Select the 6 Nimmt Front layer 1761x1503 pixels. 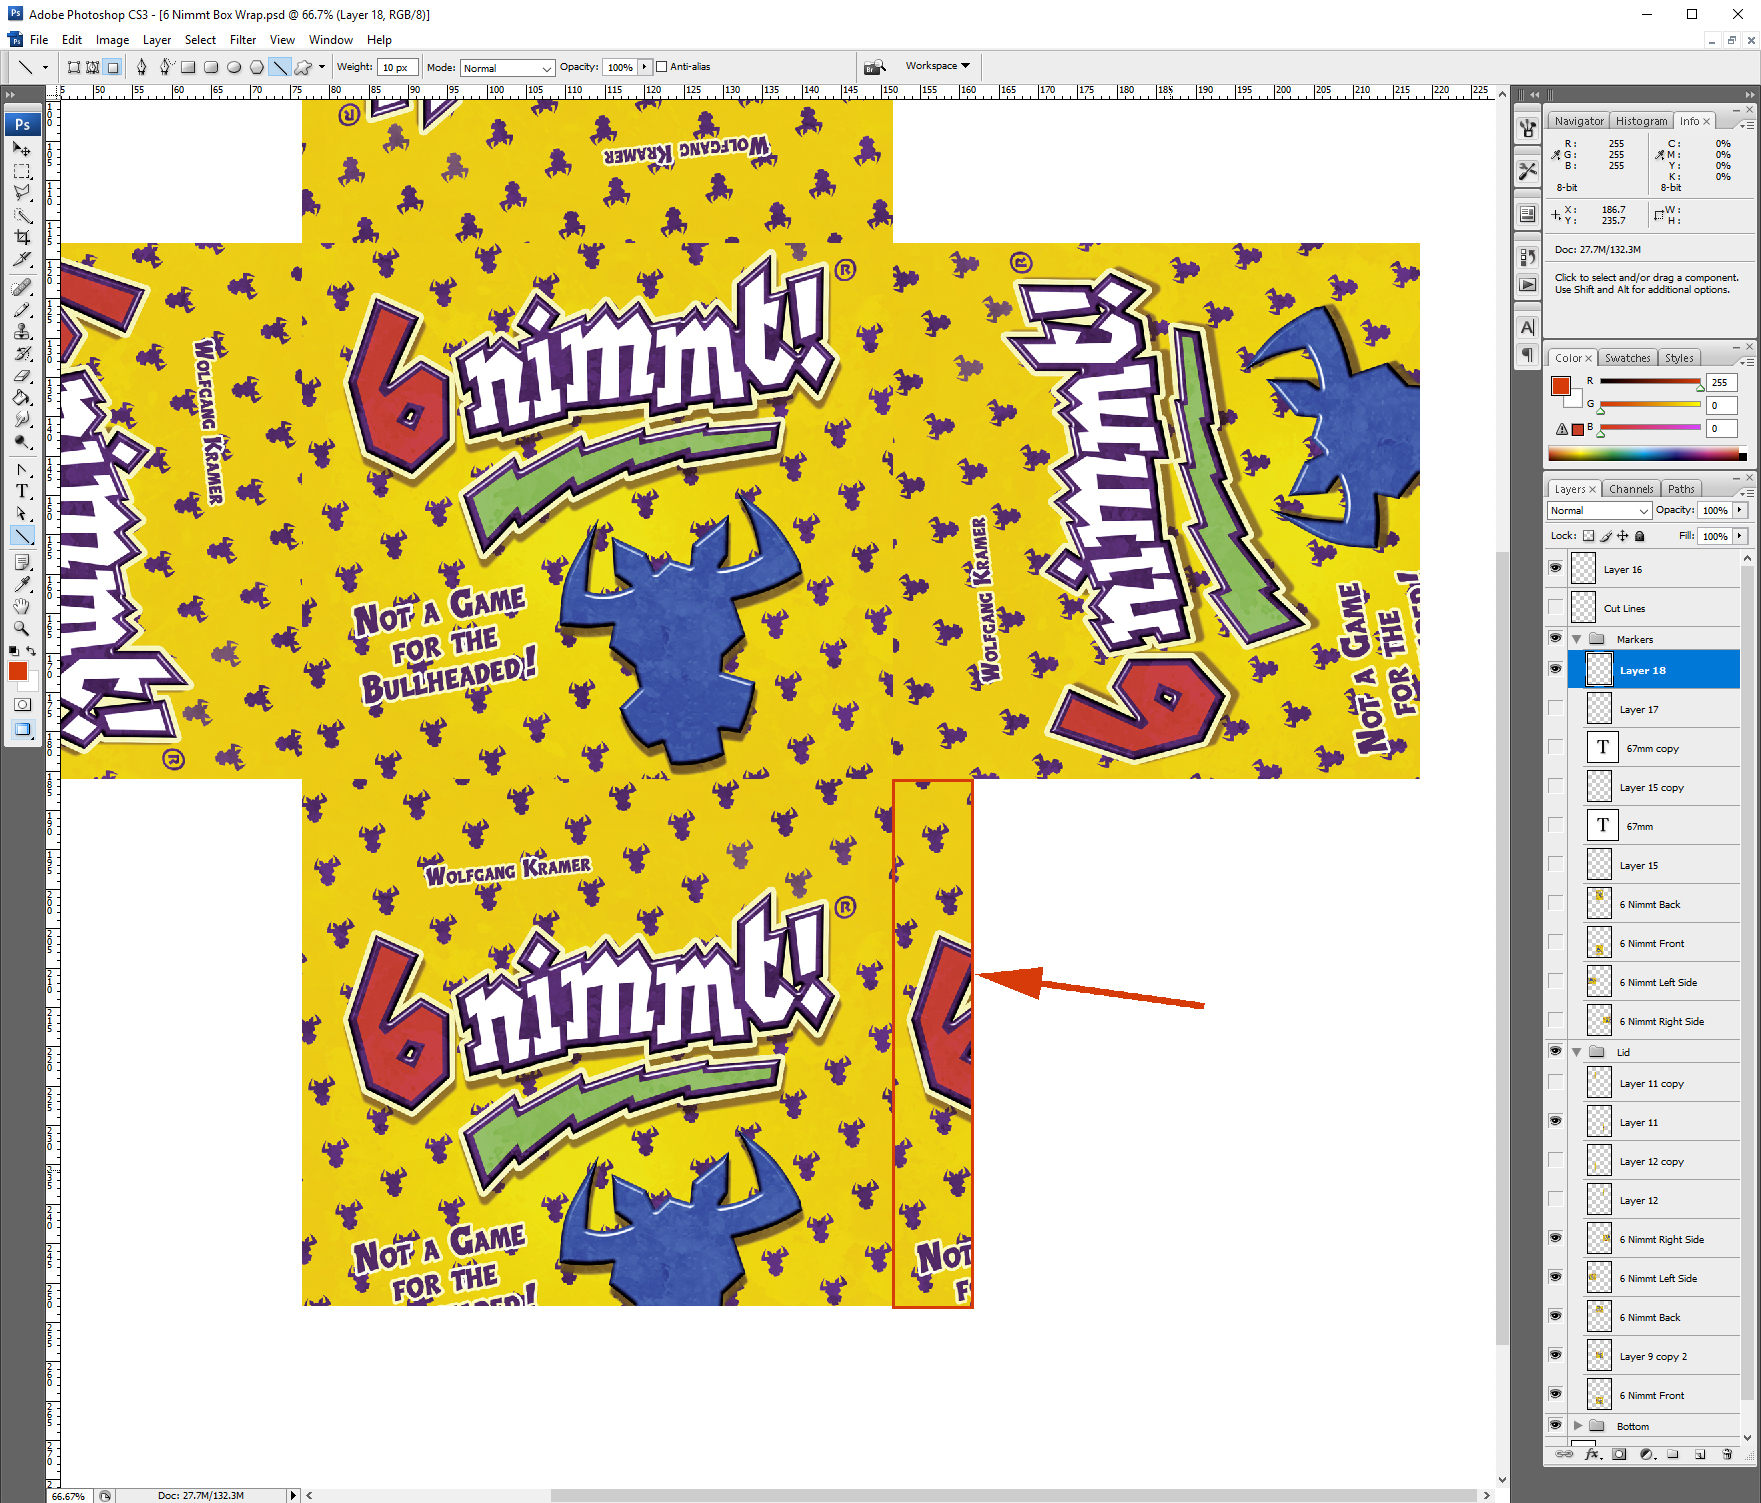point(1653,943)
